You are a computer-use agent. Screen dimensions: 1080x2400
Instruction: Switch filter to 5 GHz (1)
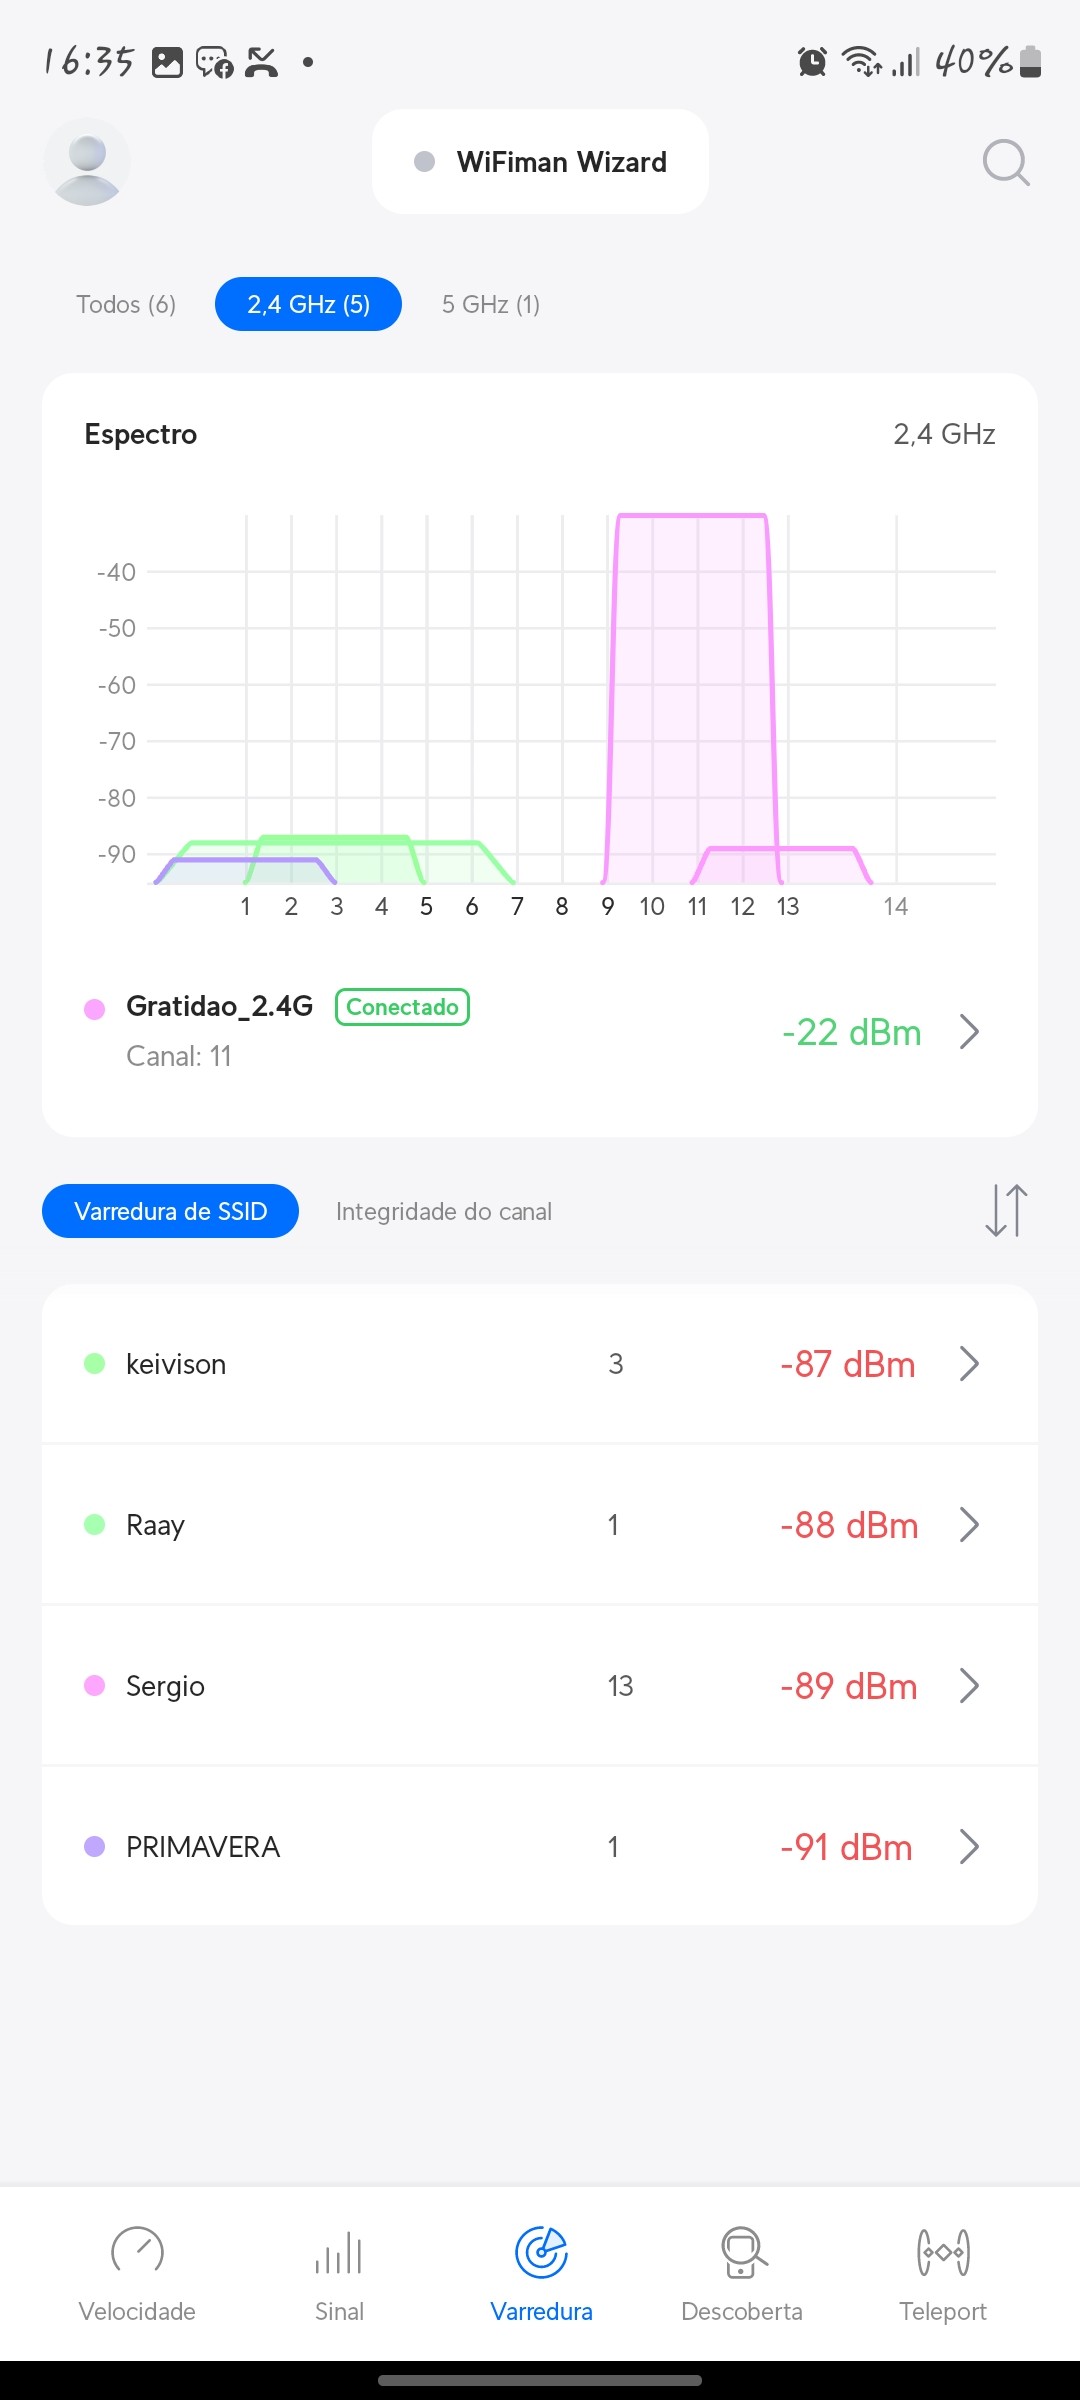[491, 304]
